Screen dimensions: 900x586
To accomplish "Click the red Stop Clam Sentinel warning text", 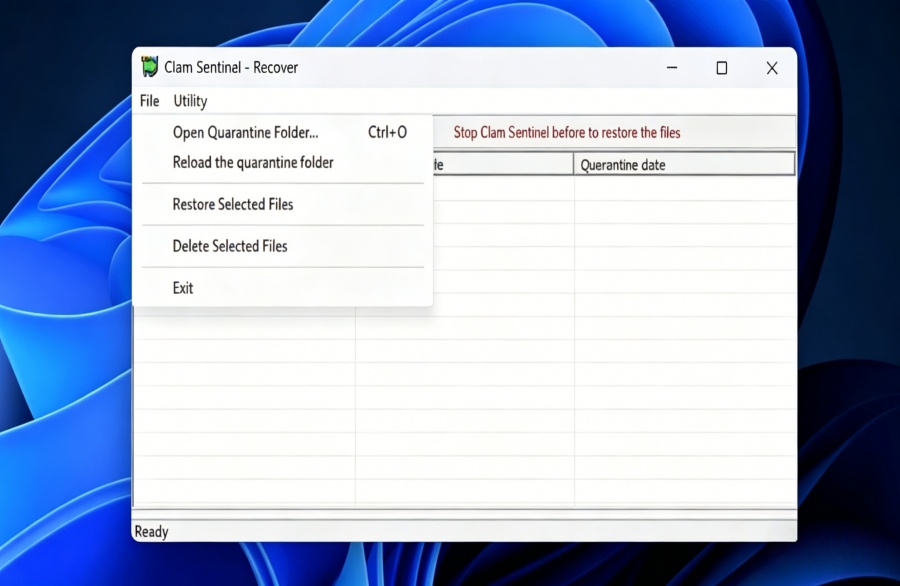I will tap(567, 133).
